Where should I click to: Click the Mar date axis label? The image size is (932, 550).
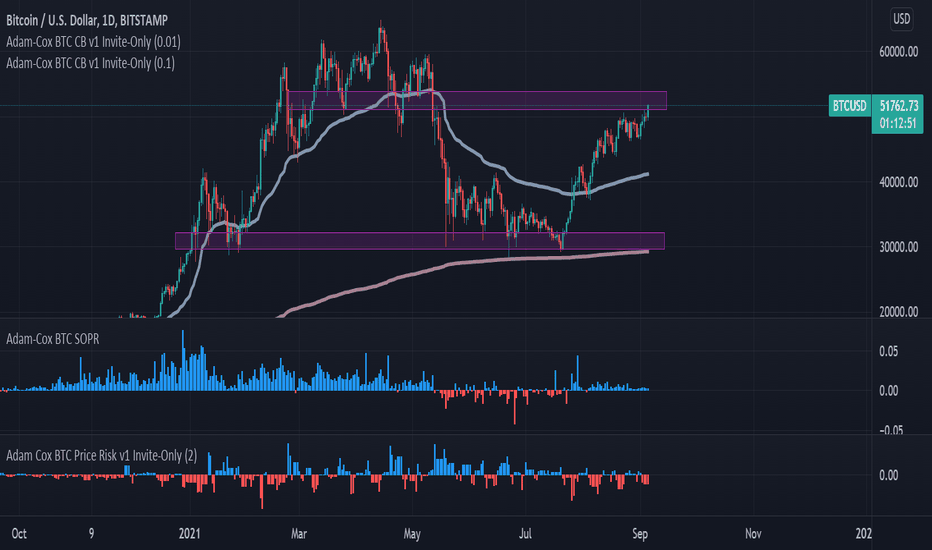click(299, 533)
